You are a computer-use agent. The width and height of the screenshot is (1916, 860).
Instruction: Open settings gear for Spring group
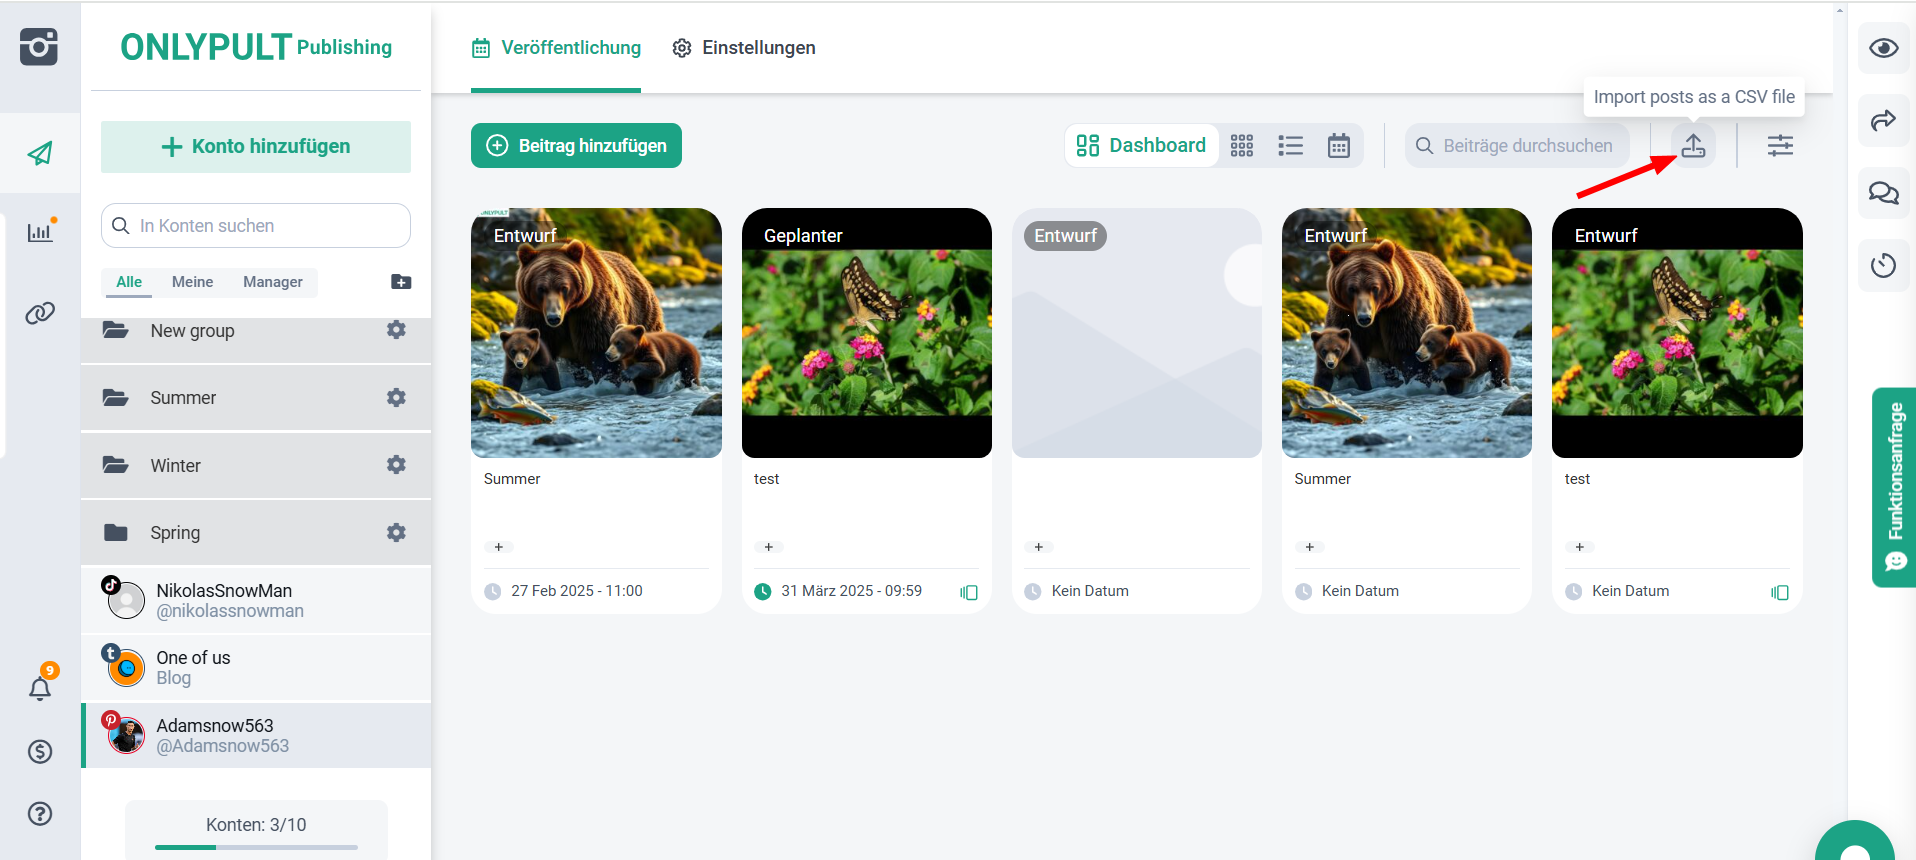(x=396, y=533)
